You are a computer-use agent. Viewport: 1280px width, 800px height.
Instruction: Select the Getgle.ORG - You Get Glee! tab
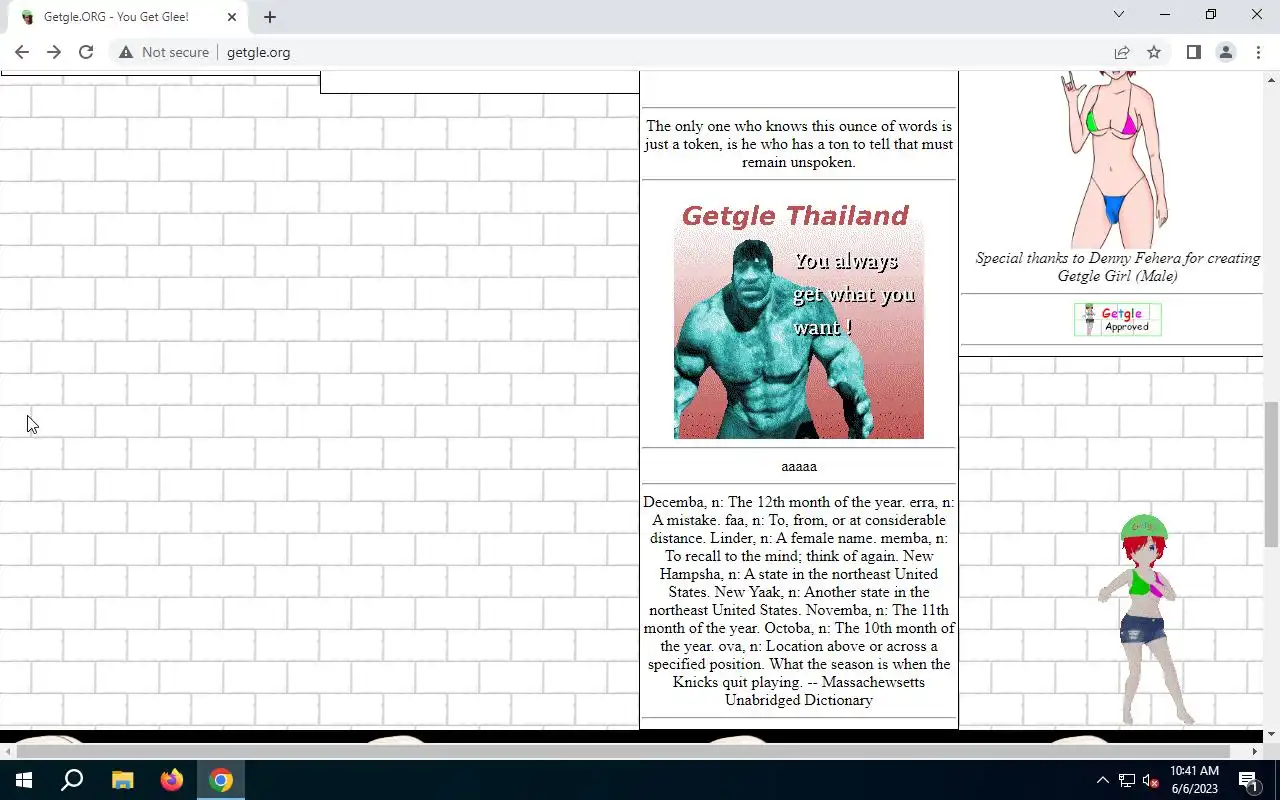click(128, 17)
